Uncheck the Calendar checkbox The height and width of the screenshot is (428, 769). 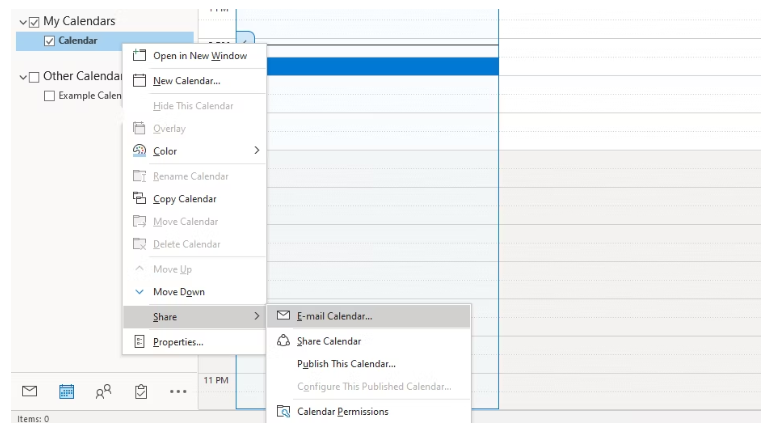coord(49,41)
